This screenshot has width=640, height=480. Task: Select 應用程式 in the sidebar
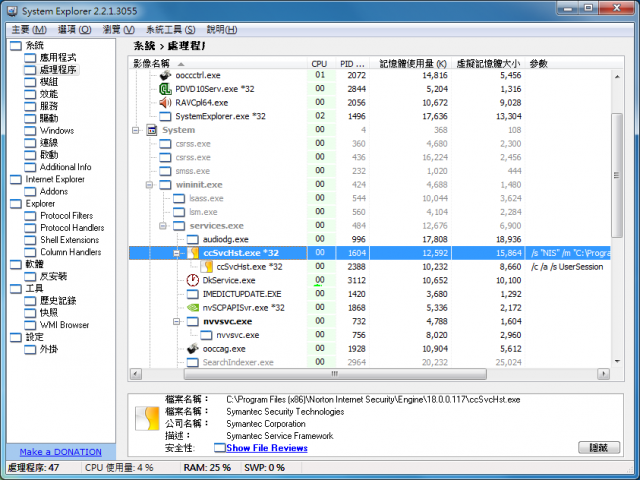58,58
